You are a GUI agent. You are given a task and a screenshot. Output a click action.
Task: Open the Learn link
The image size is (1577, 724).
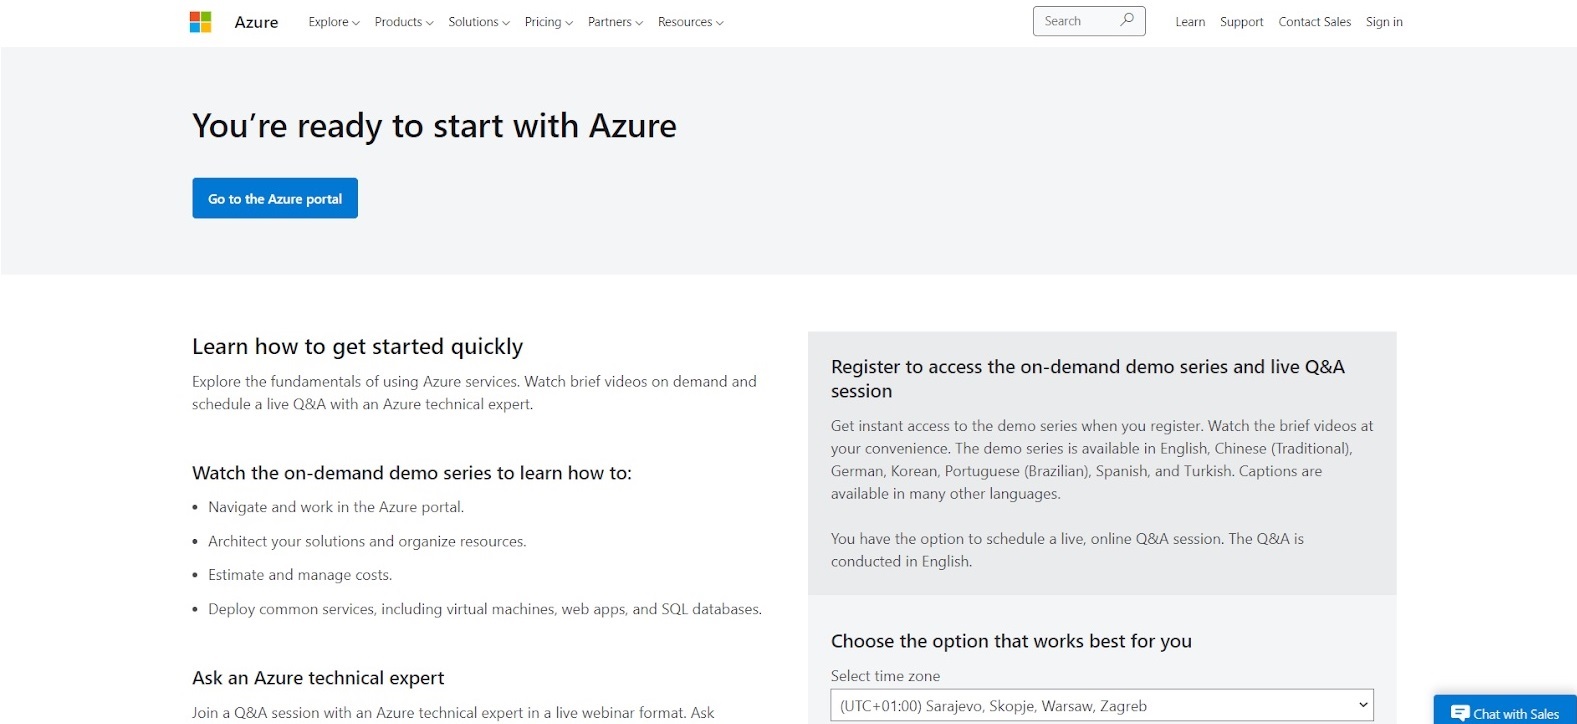[1190, 22]
